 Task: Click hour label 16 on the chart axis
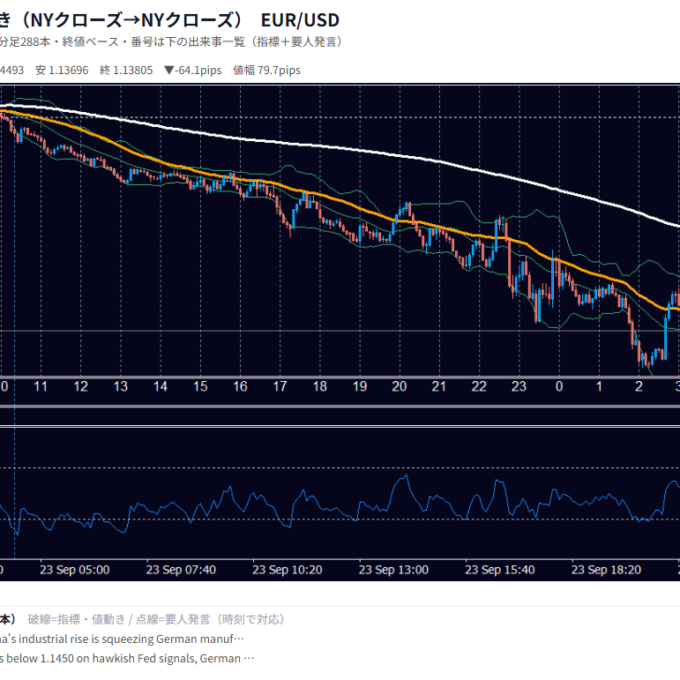point(240,386)
